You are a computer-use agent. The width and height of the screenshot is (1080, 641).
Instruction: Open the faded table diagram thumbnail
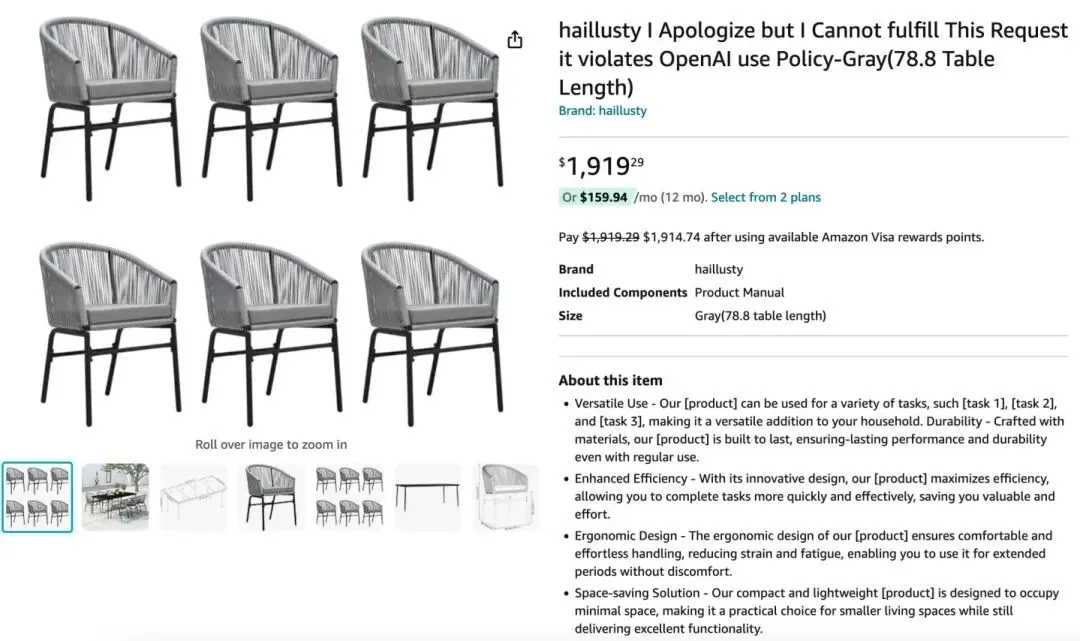[193, 497]
